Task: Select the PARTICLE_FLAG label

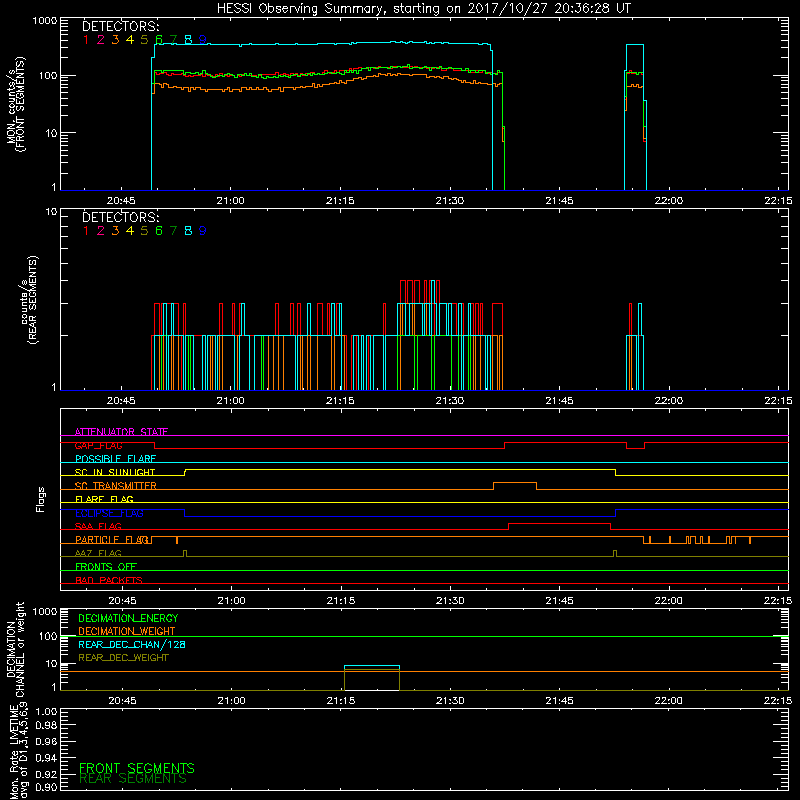Action: 112,540
